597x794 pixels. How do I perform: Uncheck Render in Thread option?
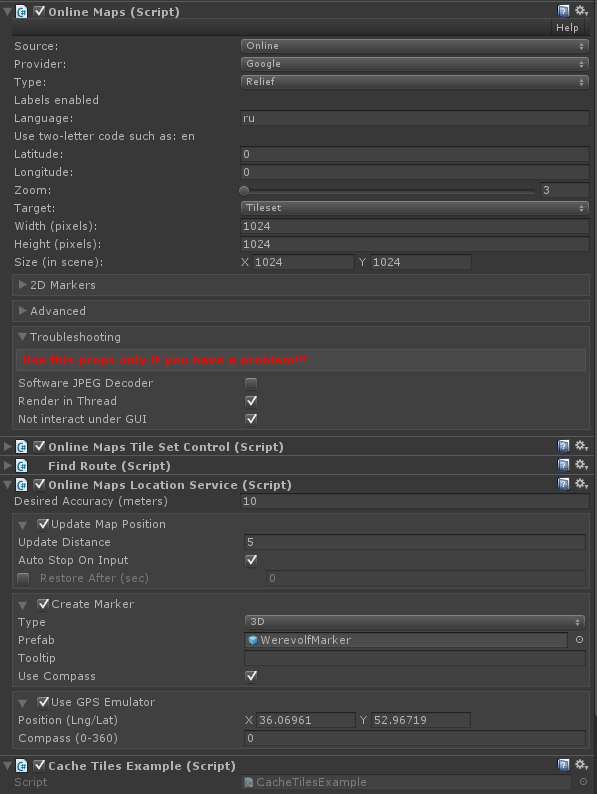pyautogui.click(x=251, y=401)
